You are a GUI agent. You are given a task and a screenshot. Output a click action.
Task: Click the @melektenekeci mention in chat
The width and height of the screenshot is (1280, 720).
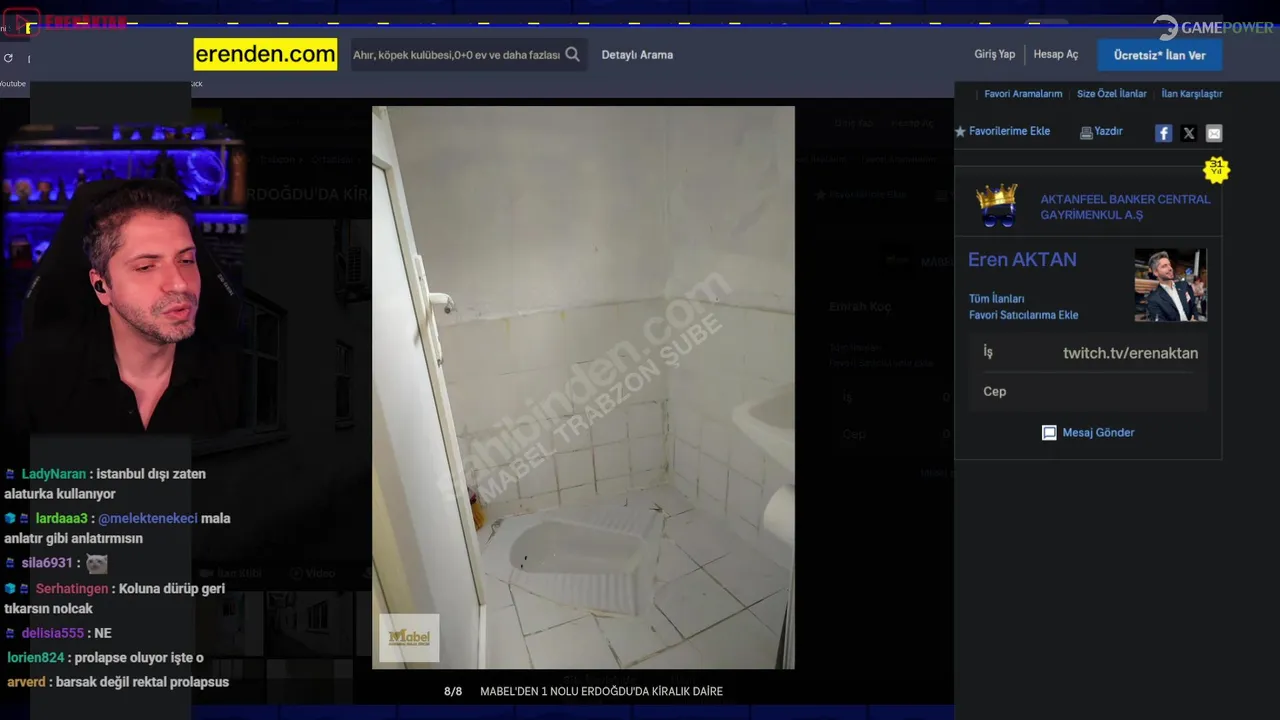[147, 518]
